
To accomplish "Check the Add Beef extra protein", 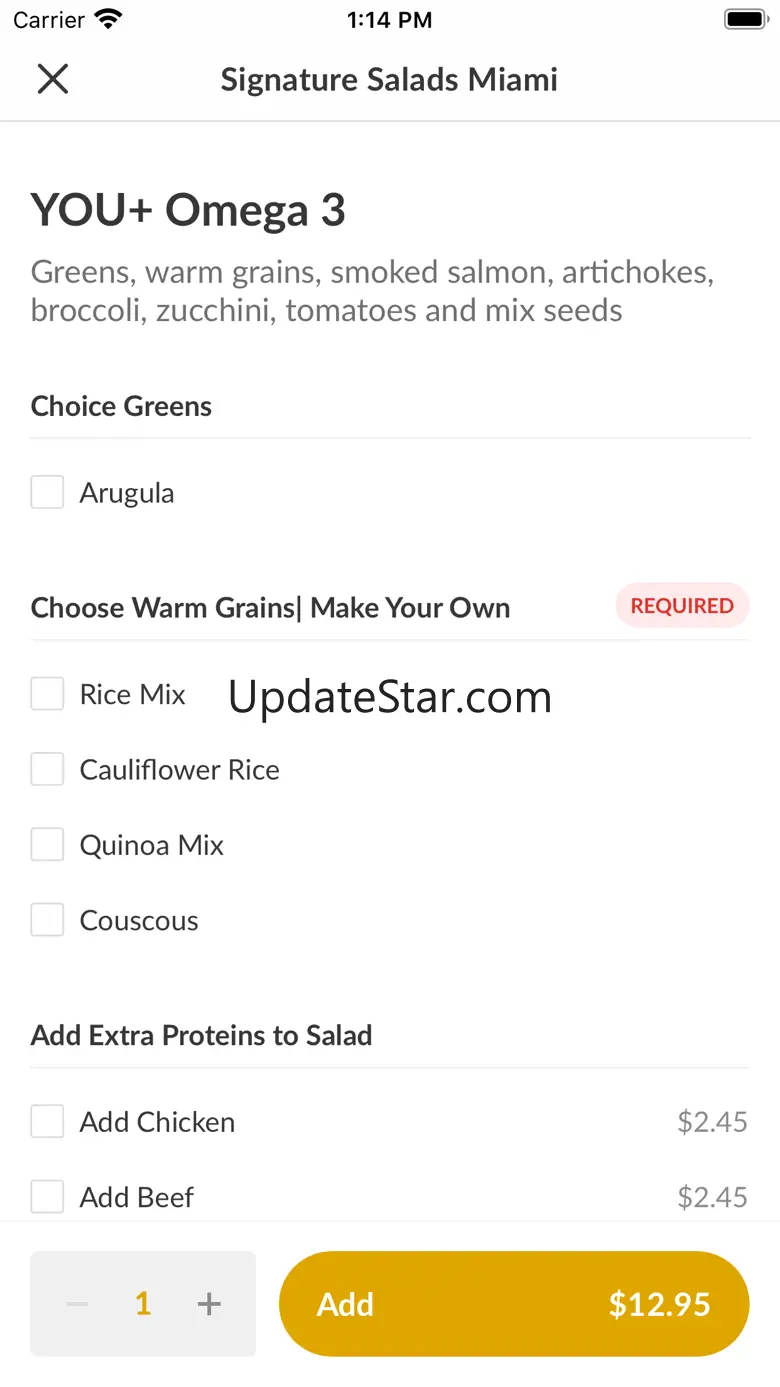I will pyautogui.click(x=47, y=1196).
